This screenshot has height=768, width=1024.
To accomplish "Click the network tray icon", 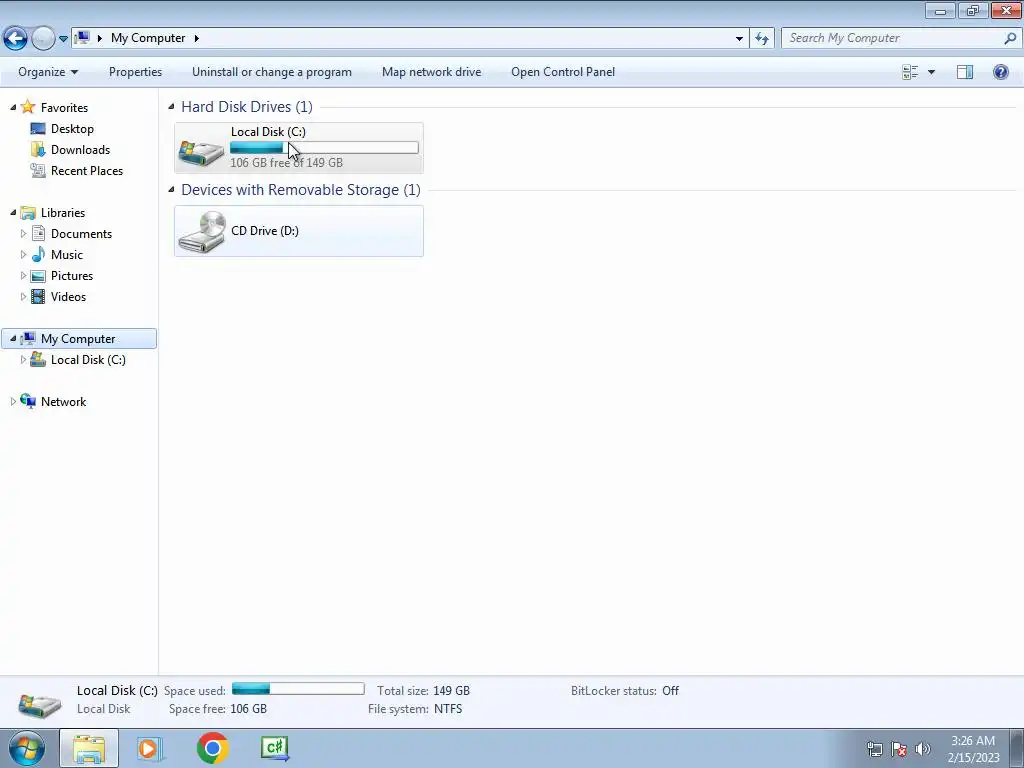I will pyautogui.click(x=874, y=749).
